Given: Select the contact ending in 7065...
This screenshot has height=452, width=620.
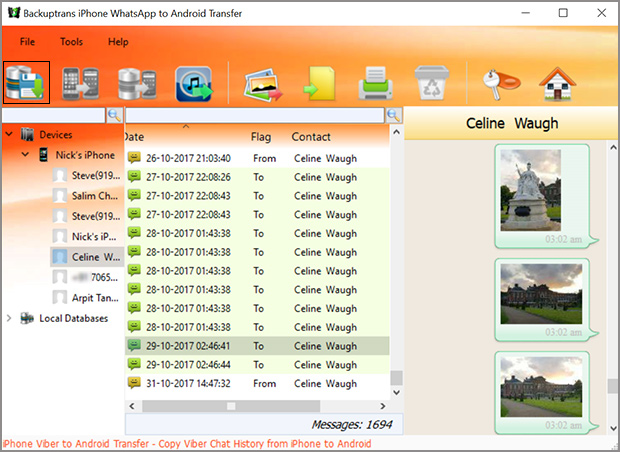Looking at the screenshot, I should pos(86,277).
